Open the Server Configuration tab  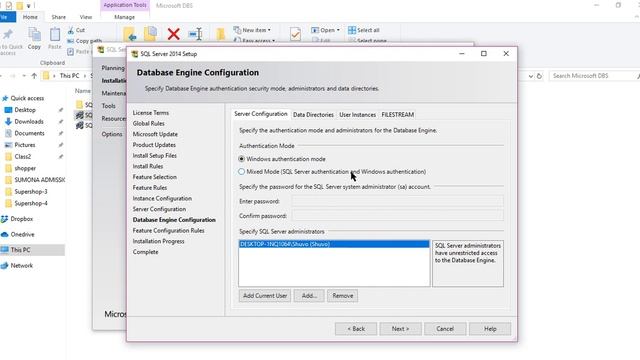261,114
